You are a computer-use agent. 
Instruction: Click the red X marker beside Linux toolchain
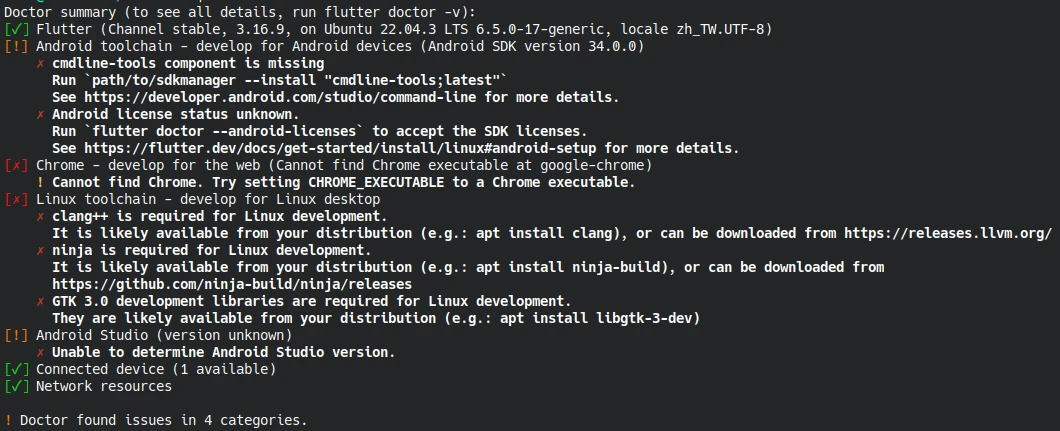[16, 200]
